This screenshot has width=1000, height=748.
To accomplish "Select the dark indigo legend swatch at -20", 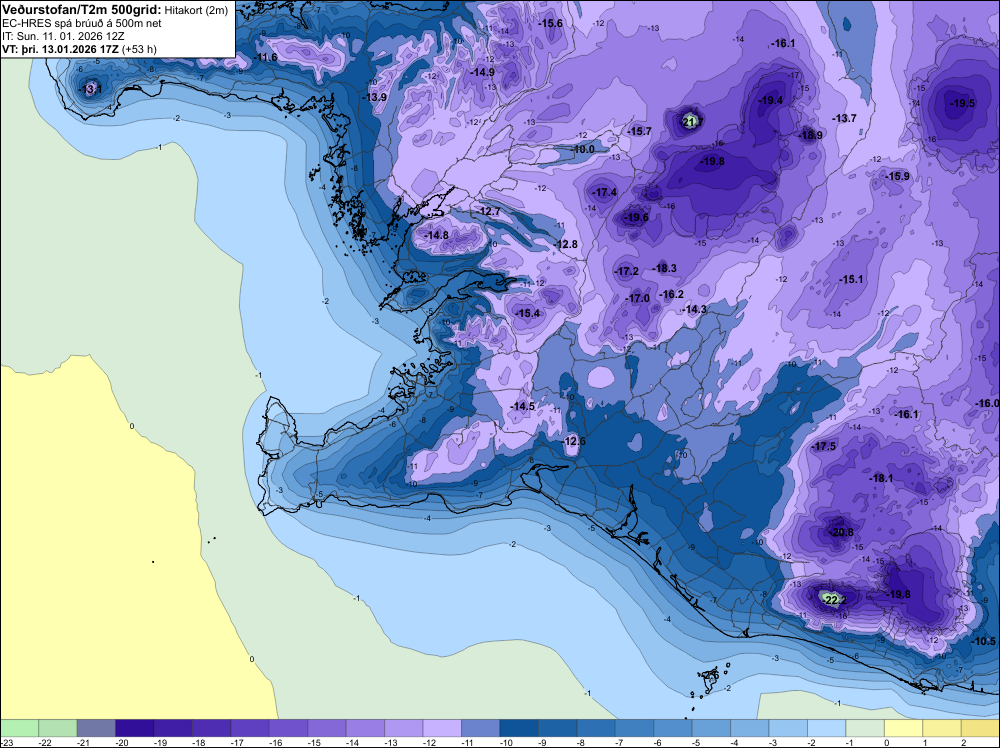I will [x=135, y=728].
